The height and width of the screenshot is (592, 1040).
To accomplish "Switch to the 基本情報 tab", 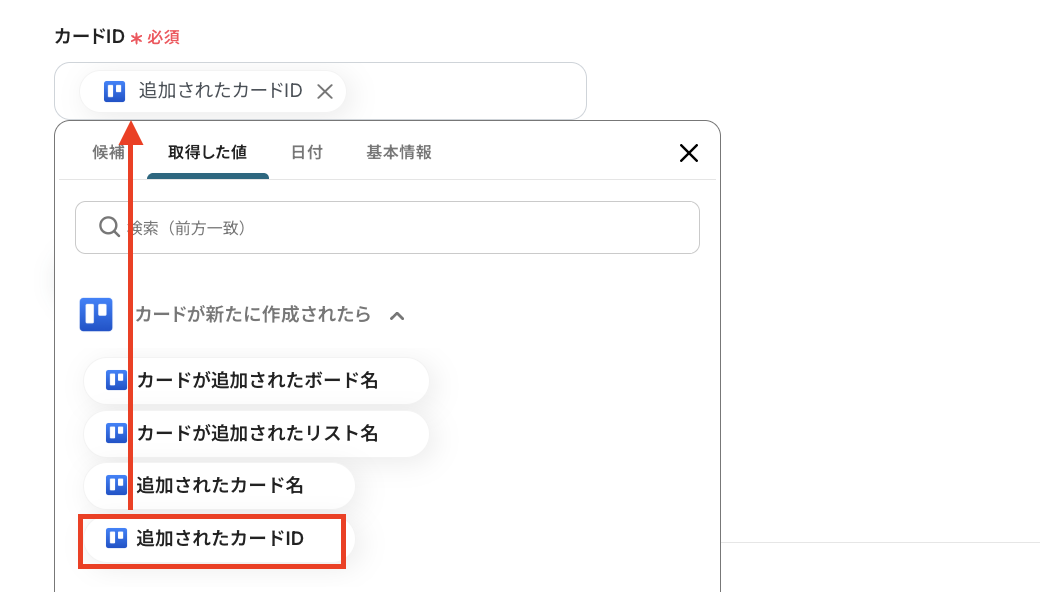I will coord(397,153).
